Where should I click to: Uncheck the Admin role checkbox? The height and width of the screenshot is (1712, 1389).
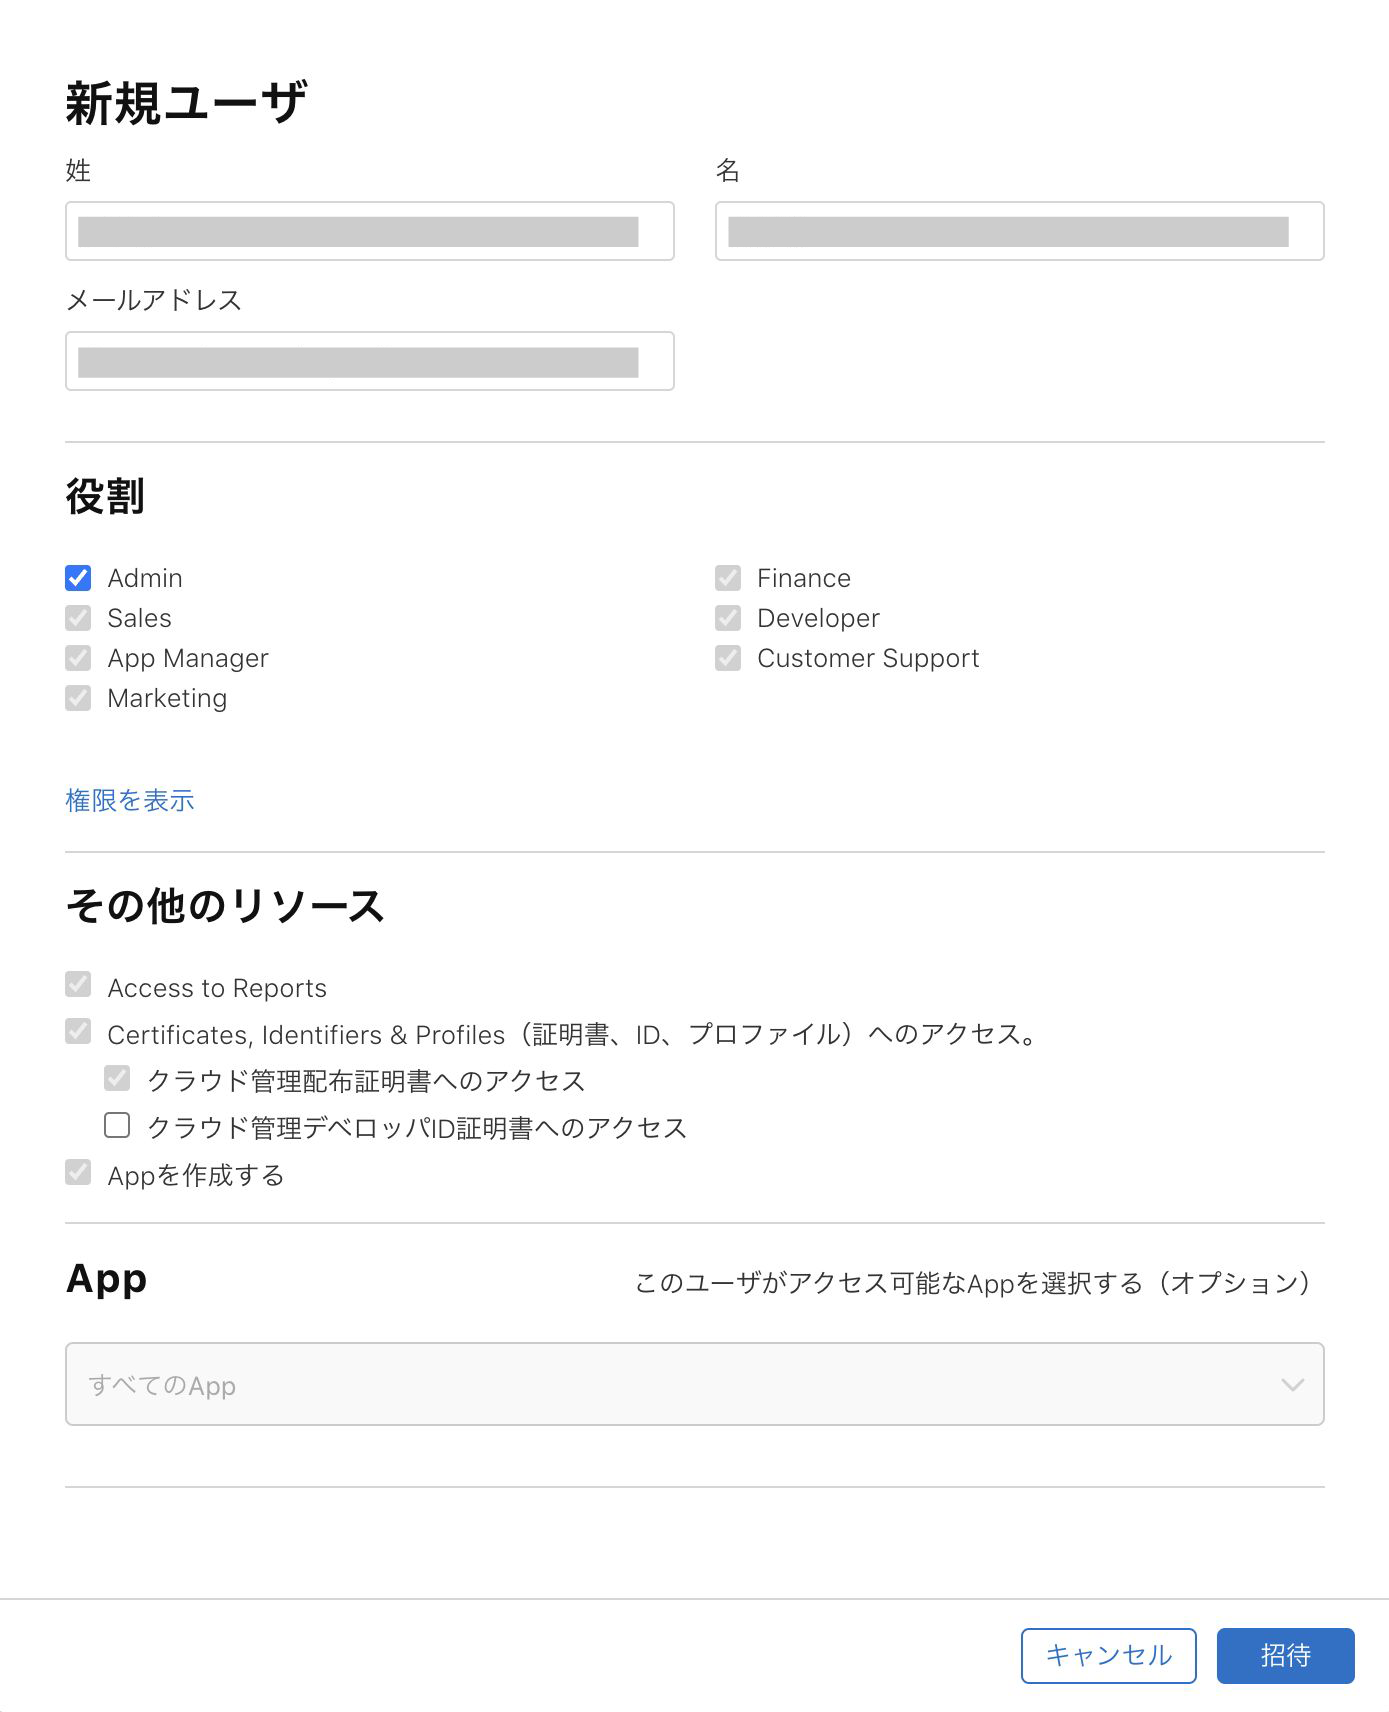[78, 578]
